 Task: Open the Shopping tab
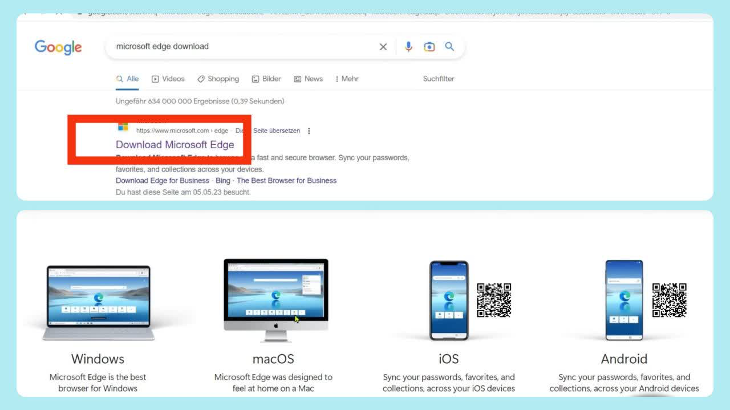[x=218, y=79]
